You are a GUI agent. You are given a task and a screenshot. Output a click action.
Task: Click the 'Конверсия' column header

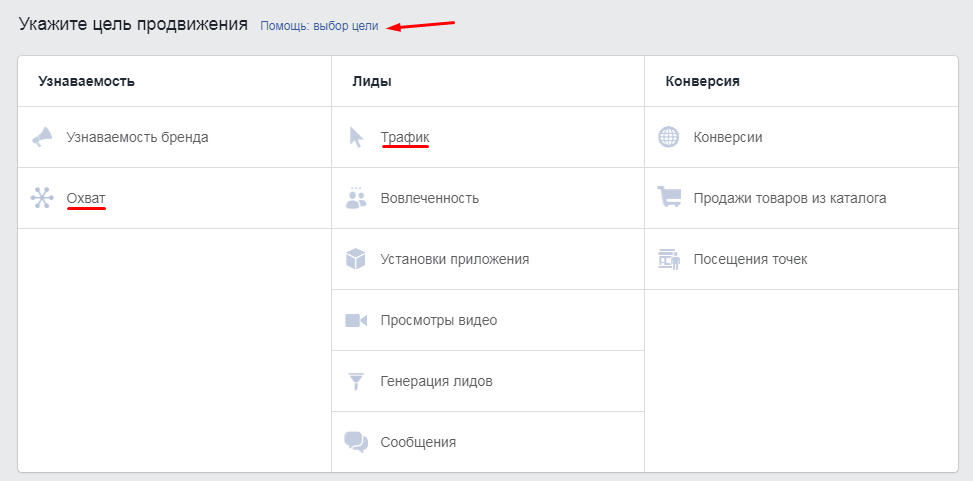point(702,81)
